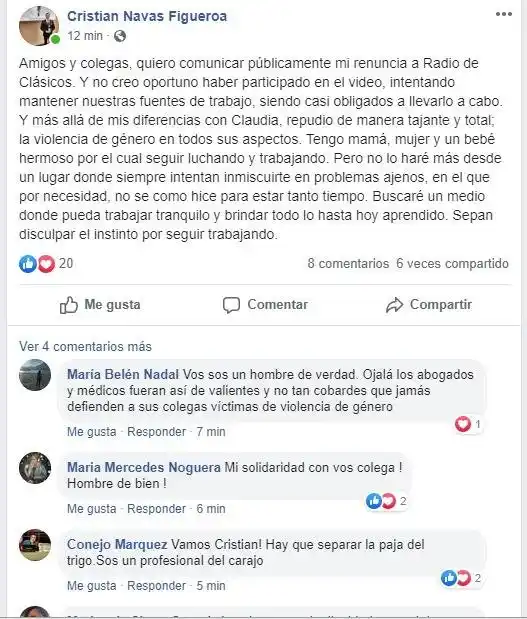Open Conejo Marquez profile name
This screenshot has width=527, height=619.
[x=117, y=544]
